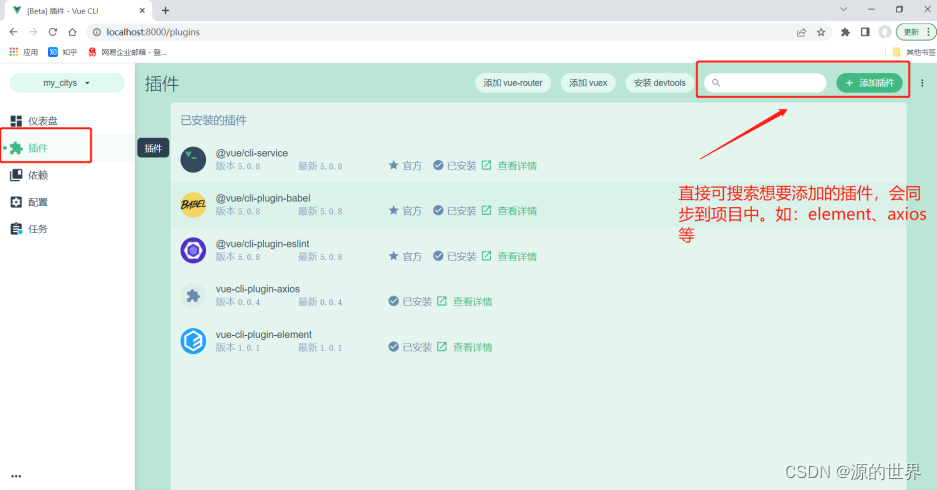Open the tab search chevron in title bar
Viewport: 937px width, 490px height.
click(x=843, y=10)
